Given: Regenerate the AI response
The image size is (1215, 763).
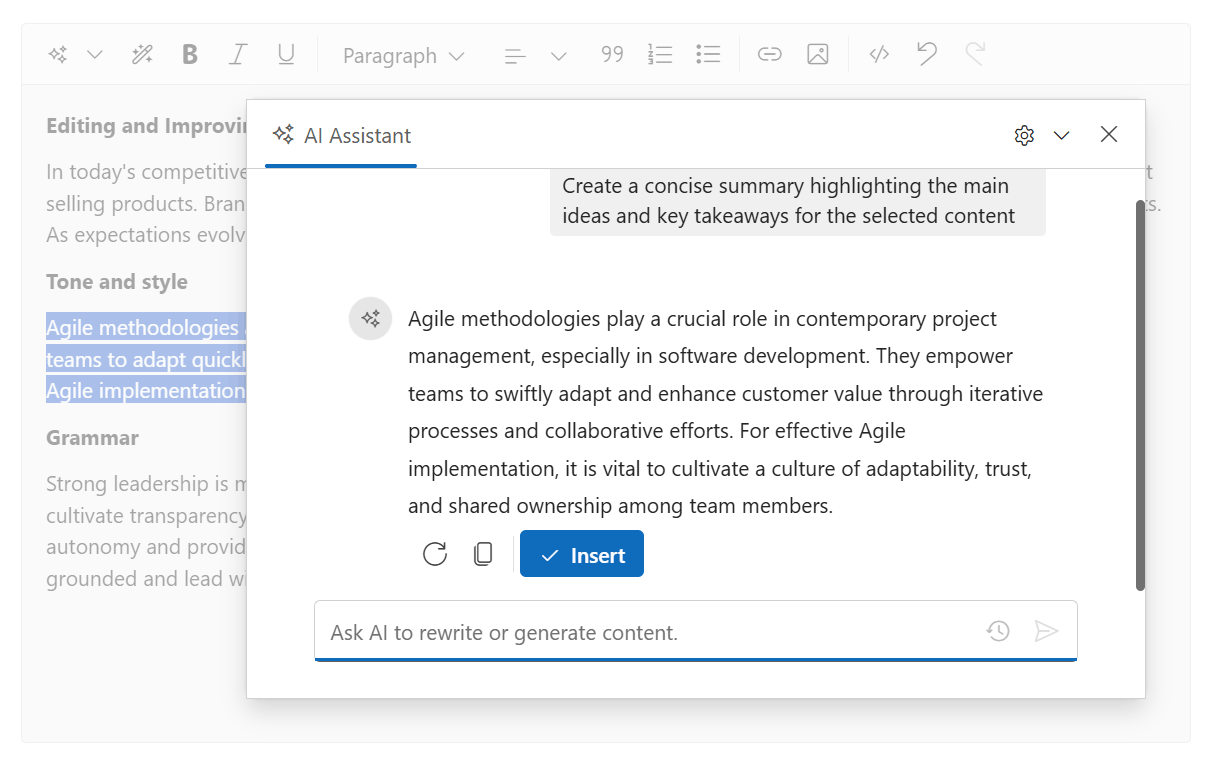Looking at the screenshot, I should tap(435, 554).
